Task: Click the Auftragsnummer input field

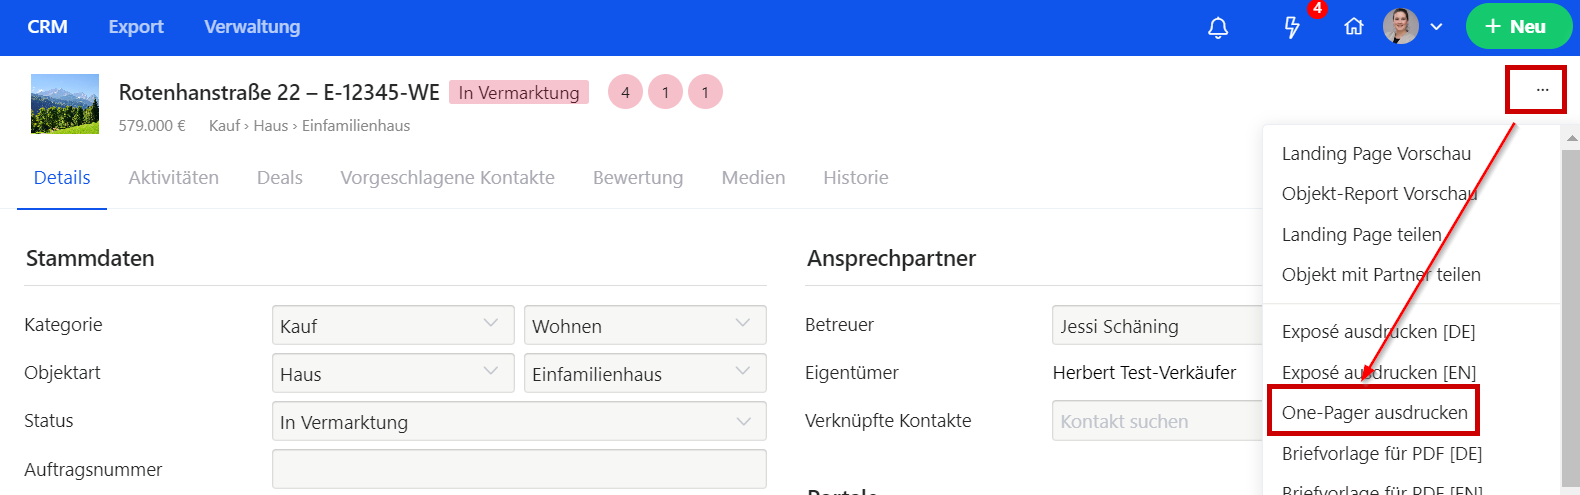Action: click(518, 469)
